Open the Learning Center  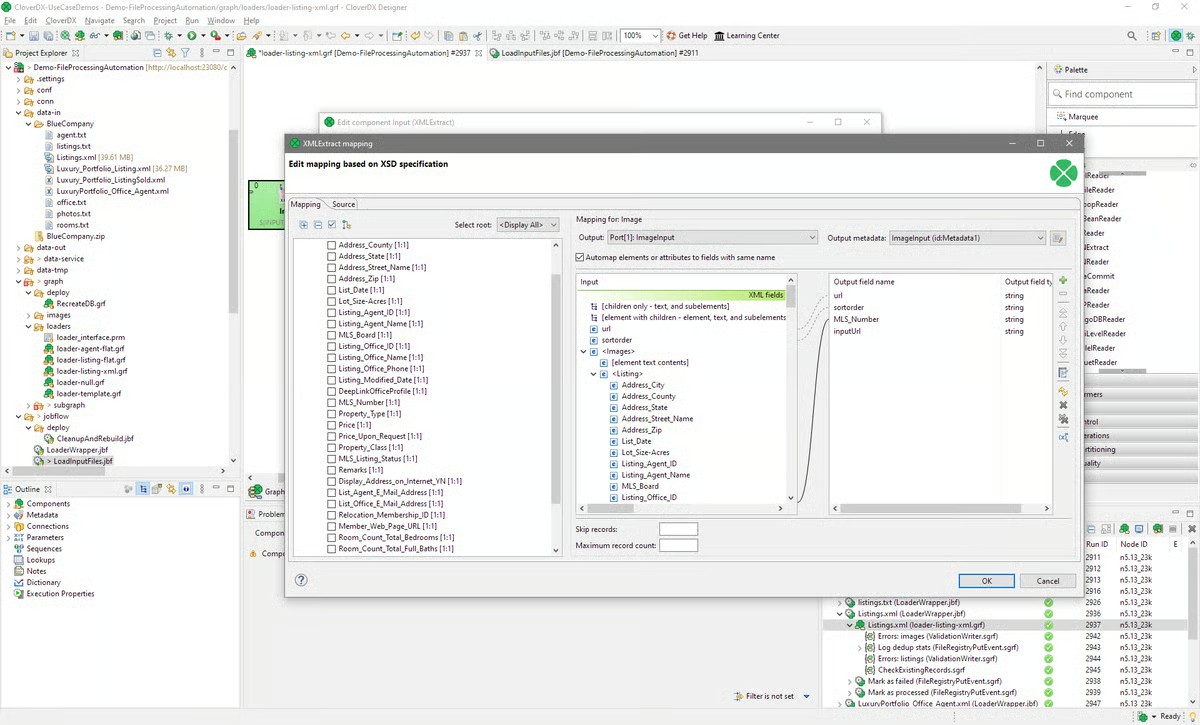coord(747,36)
